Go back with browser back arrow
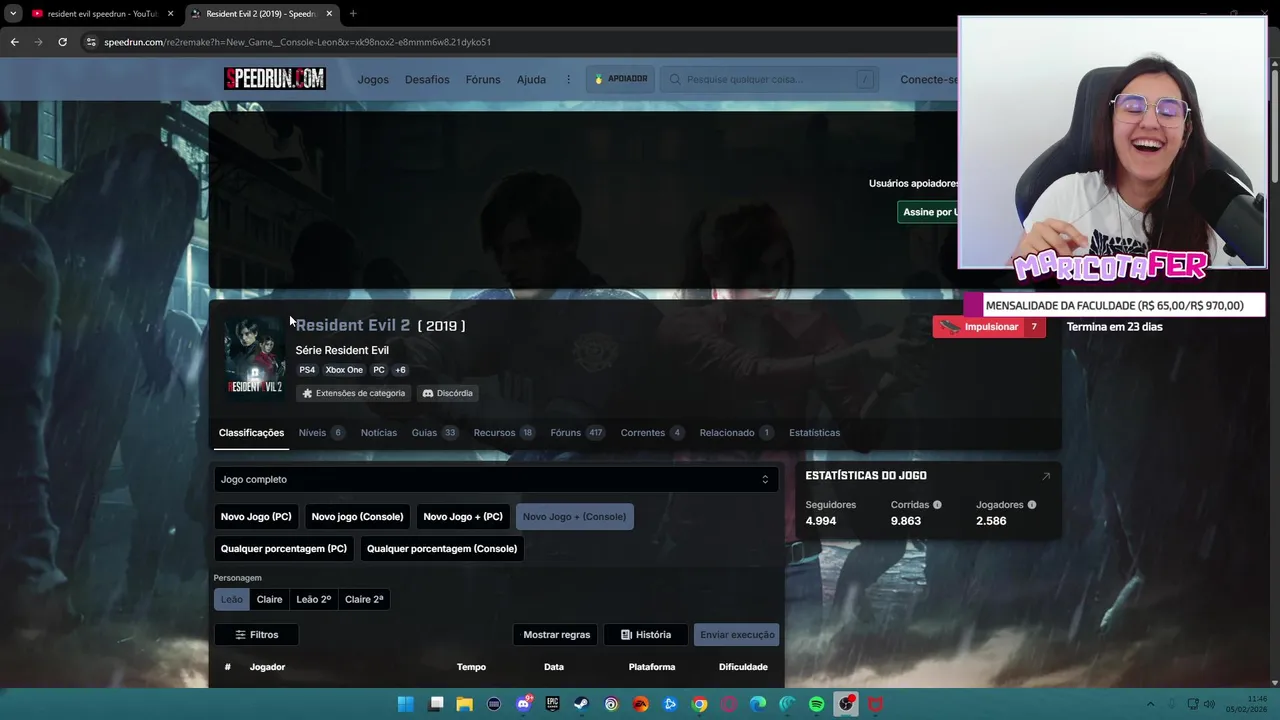This screenshot has width=1280, height=720. click(14, 42)
